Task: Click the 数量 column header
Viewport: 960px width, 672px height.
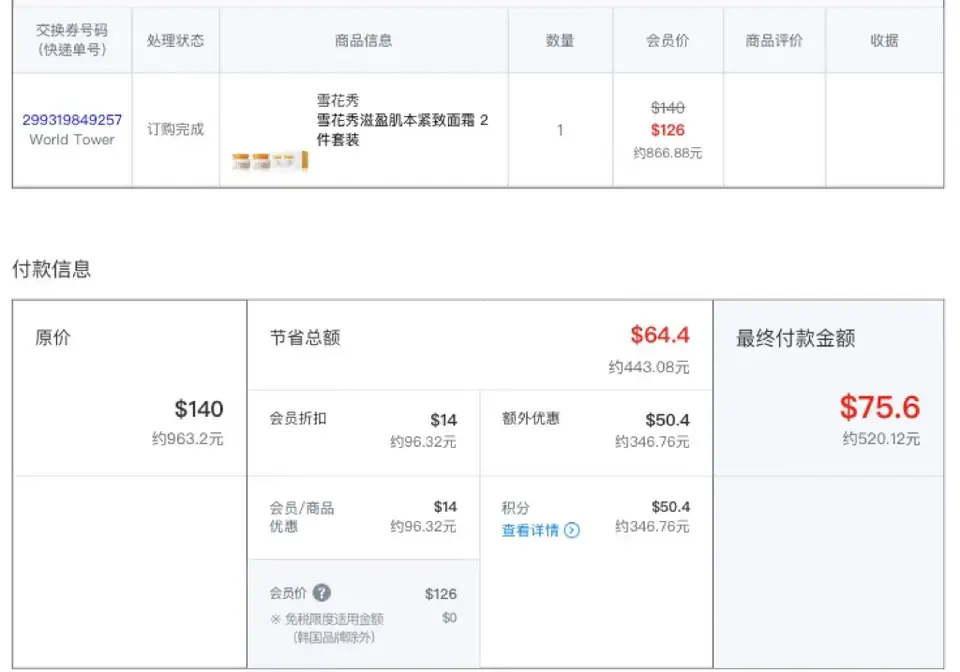Action: point(560,40)
